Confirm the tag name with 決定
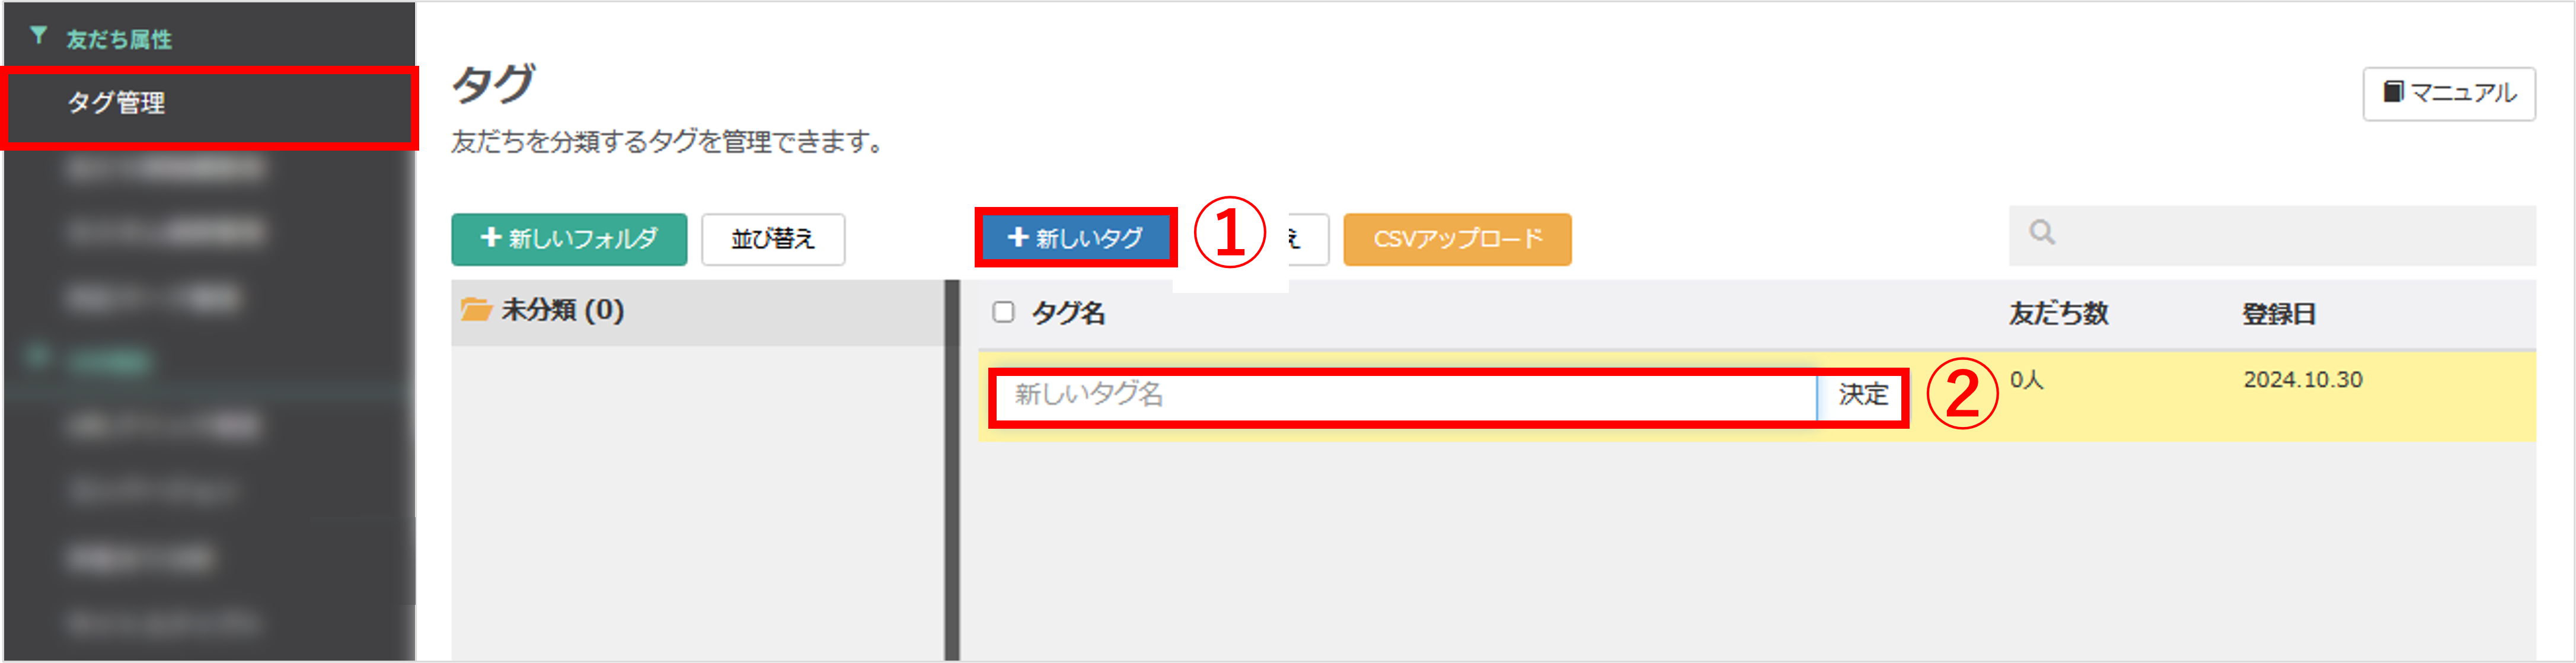 1862,395
